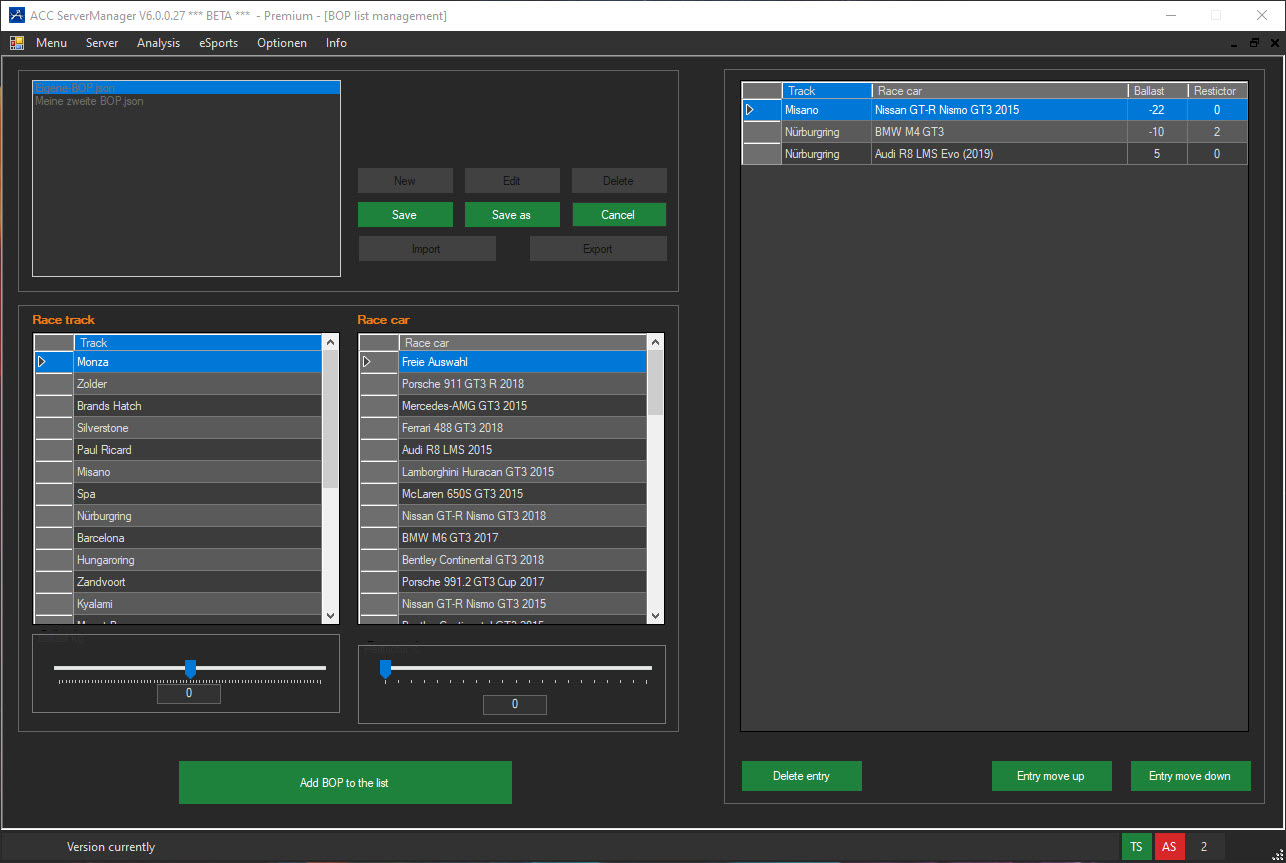The width and height of the screenshot is (1286, 863).
Task: Click row arrow marker beside Monza
Action: coord(43,362)
